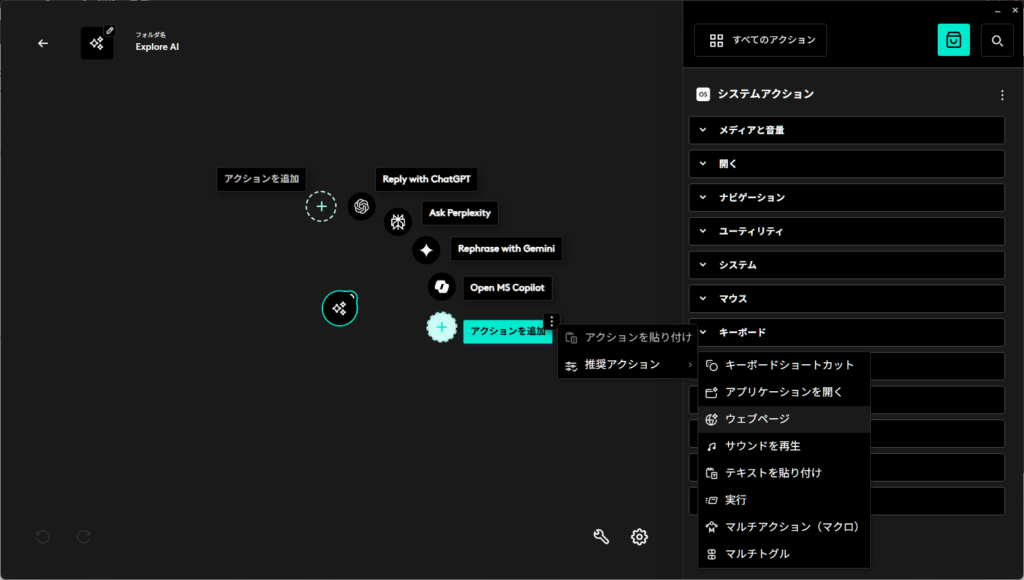The image size is (1024, 580).
Task: Click the Reply with ChatGPT label
Action: 426,179
